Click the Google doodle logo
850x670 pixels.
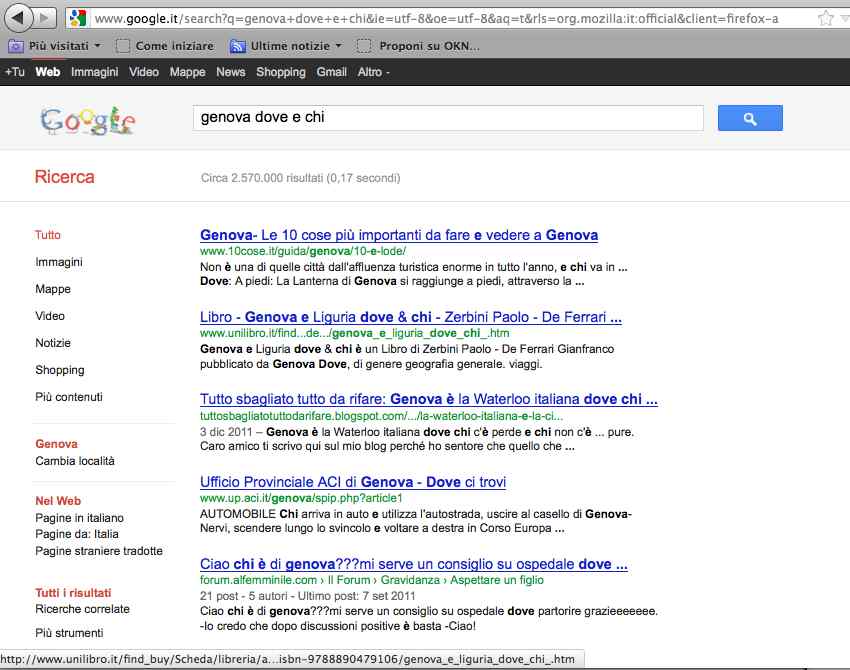(x=88, y=120)
